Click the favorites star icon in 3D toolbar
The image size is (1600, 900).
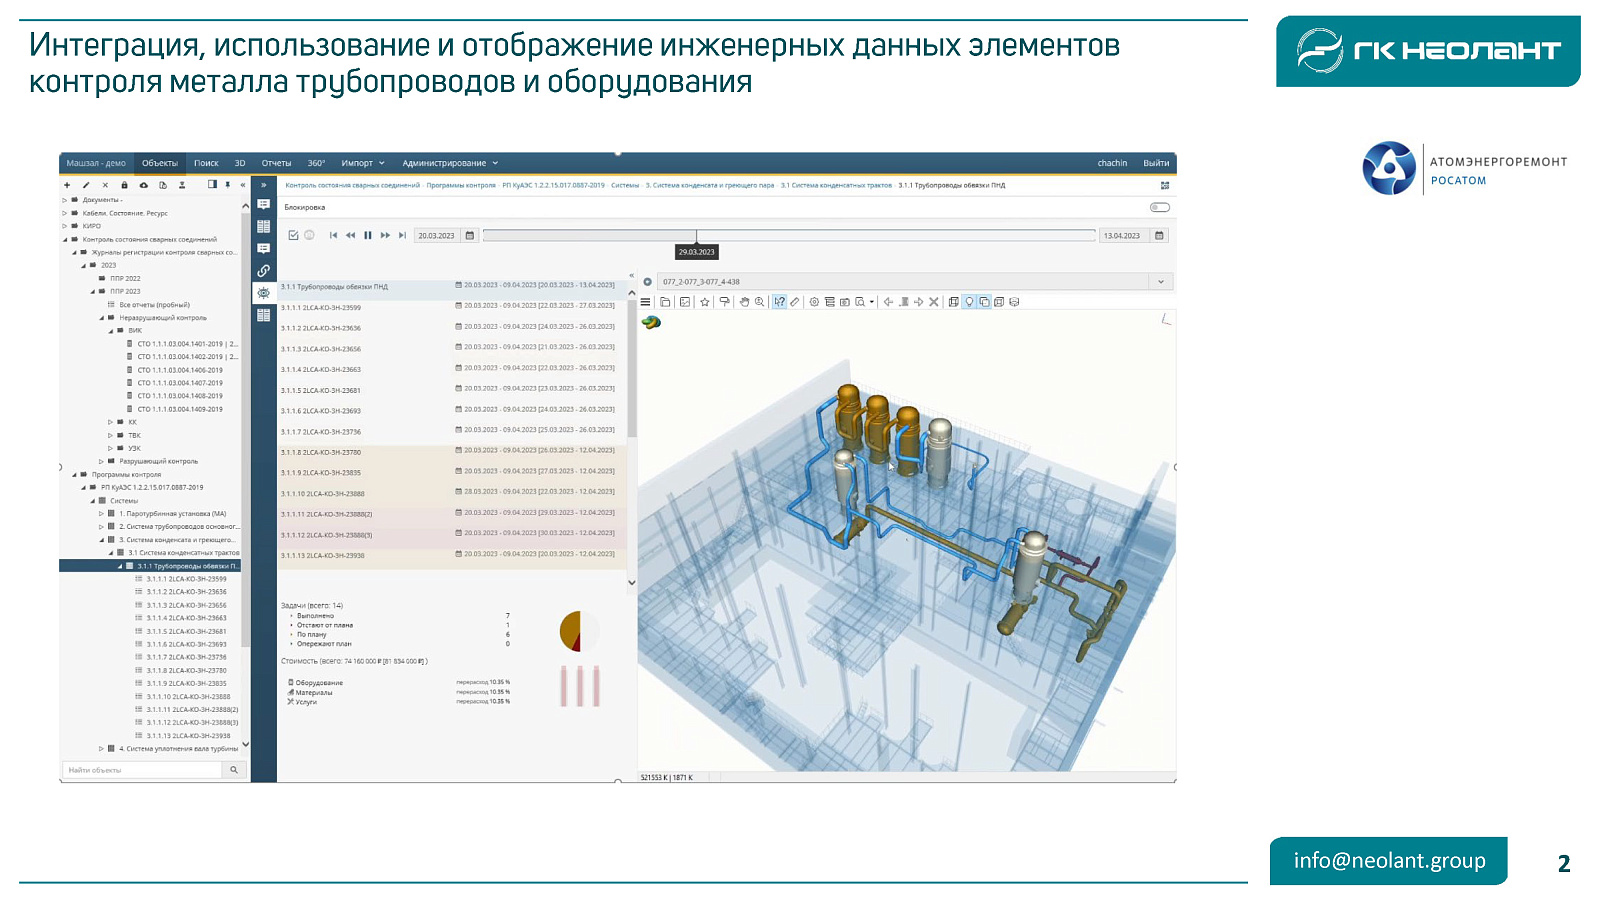[705, 302]
